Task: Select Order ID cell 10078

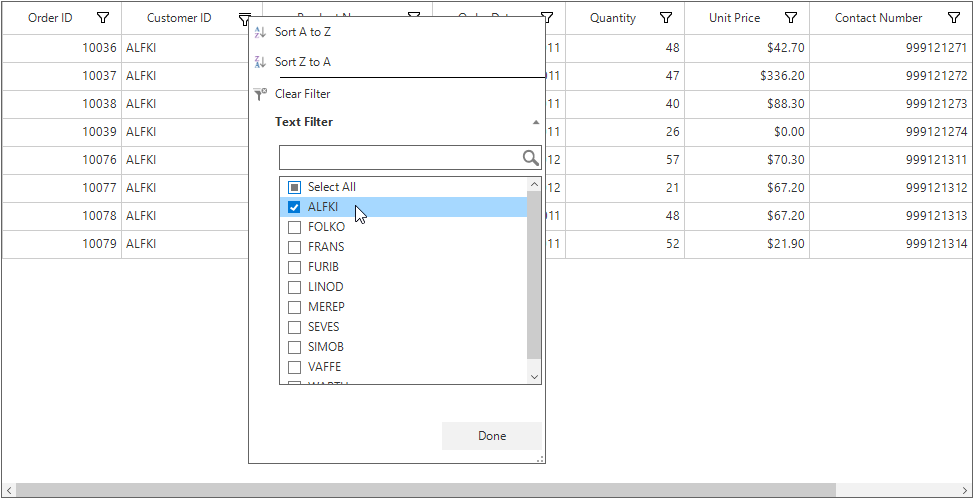Action: point(61,216)
